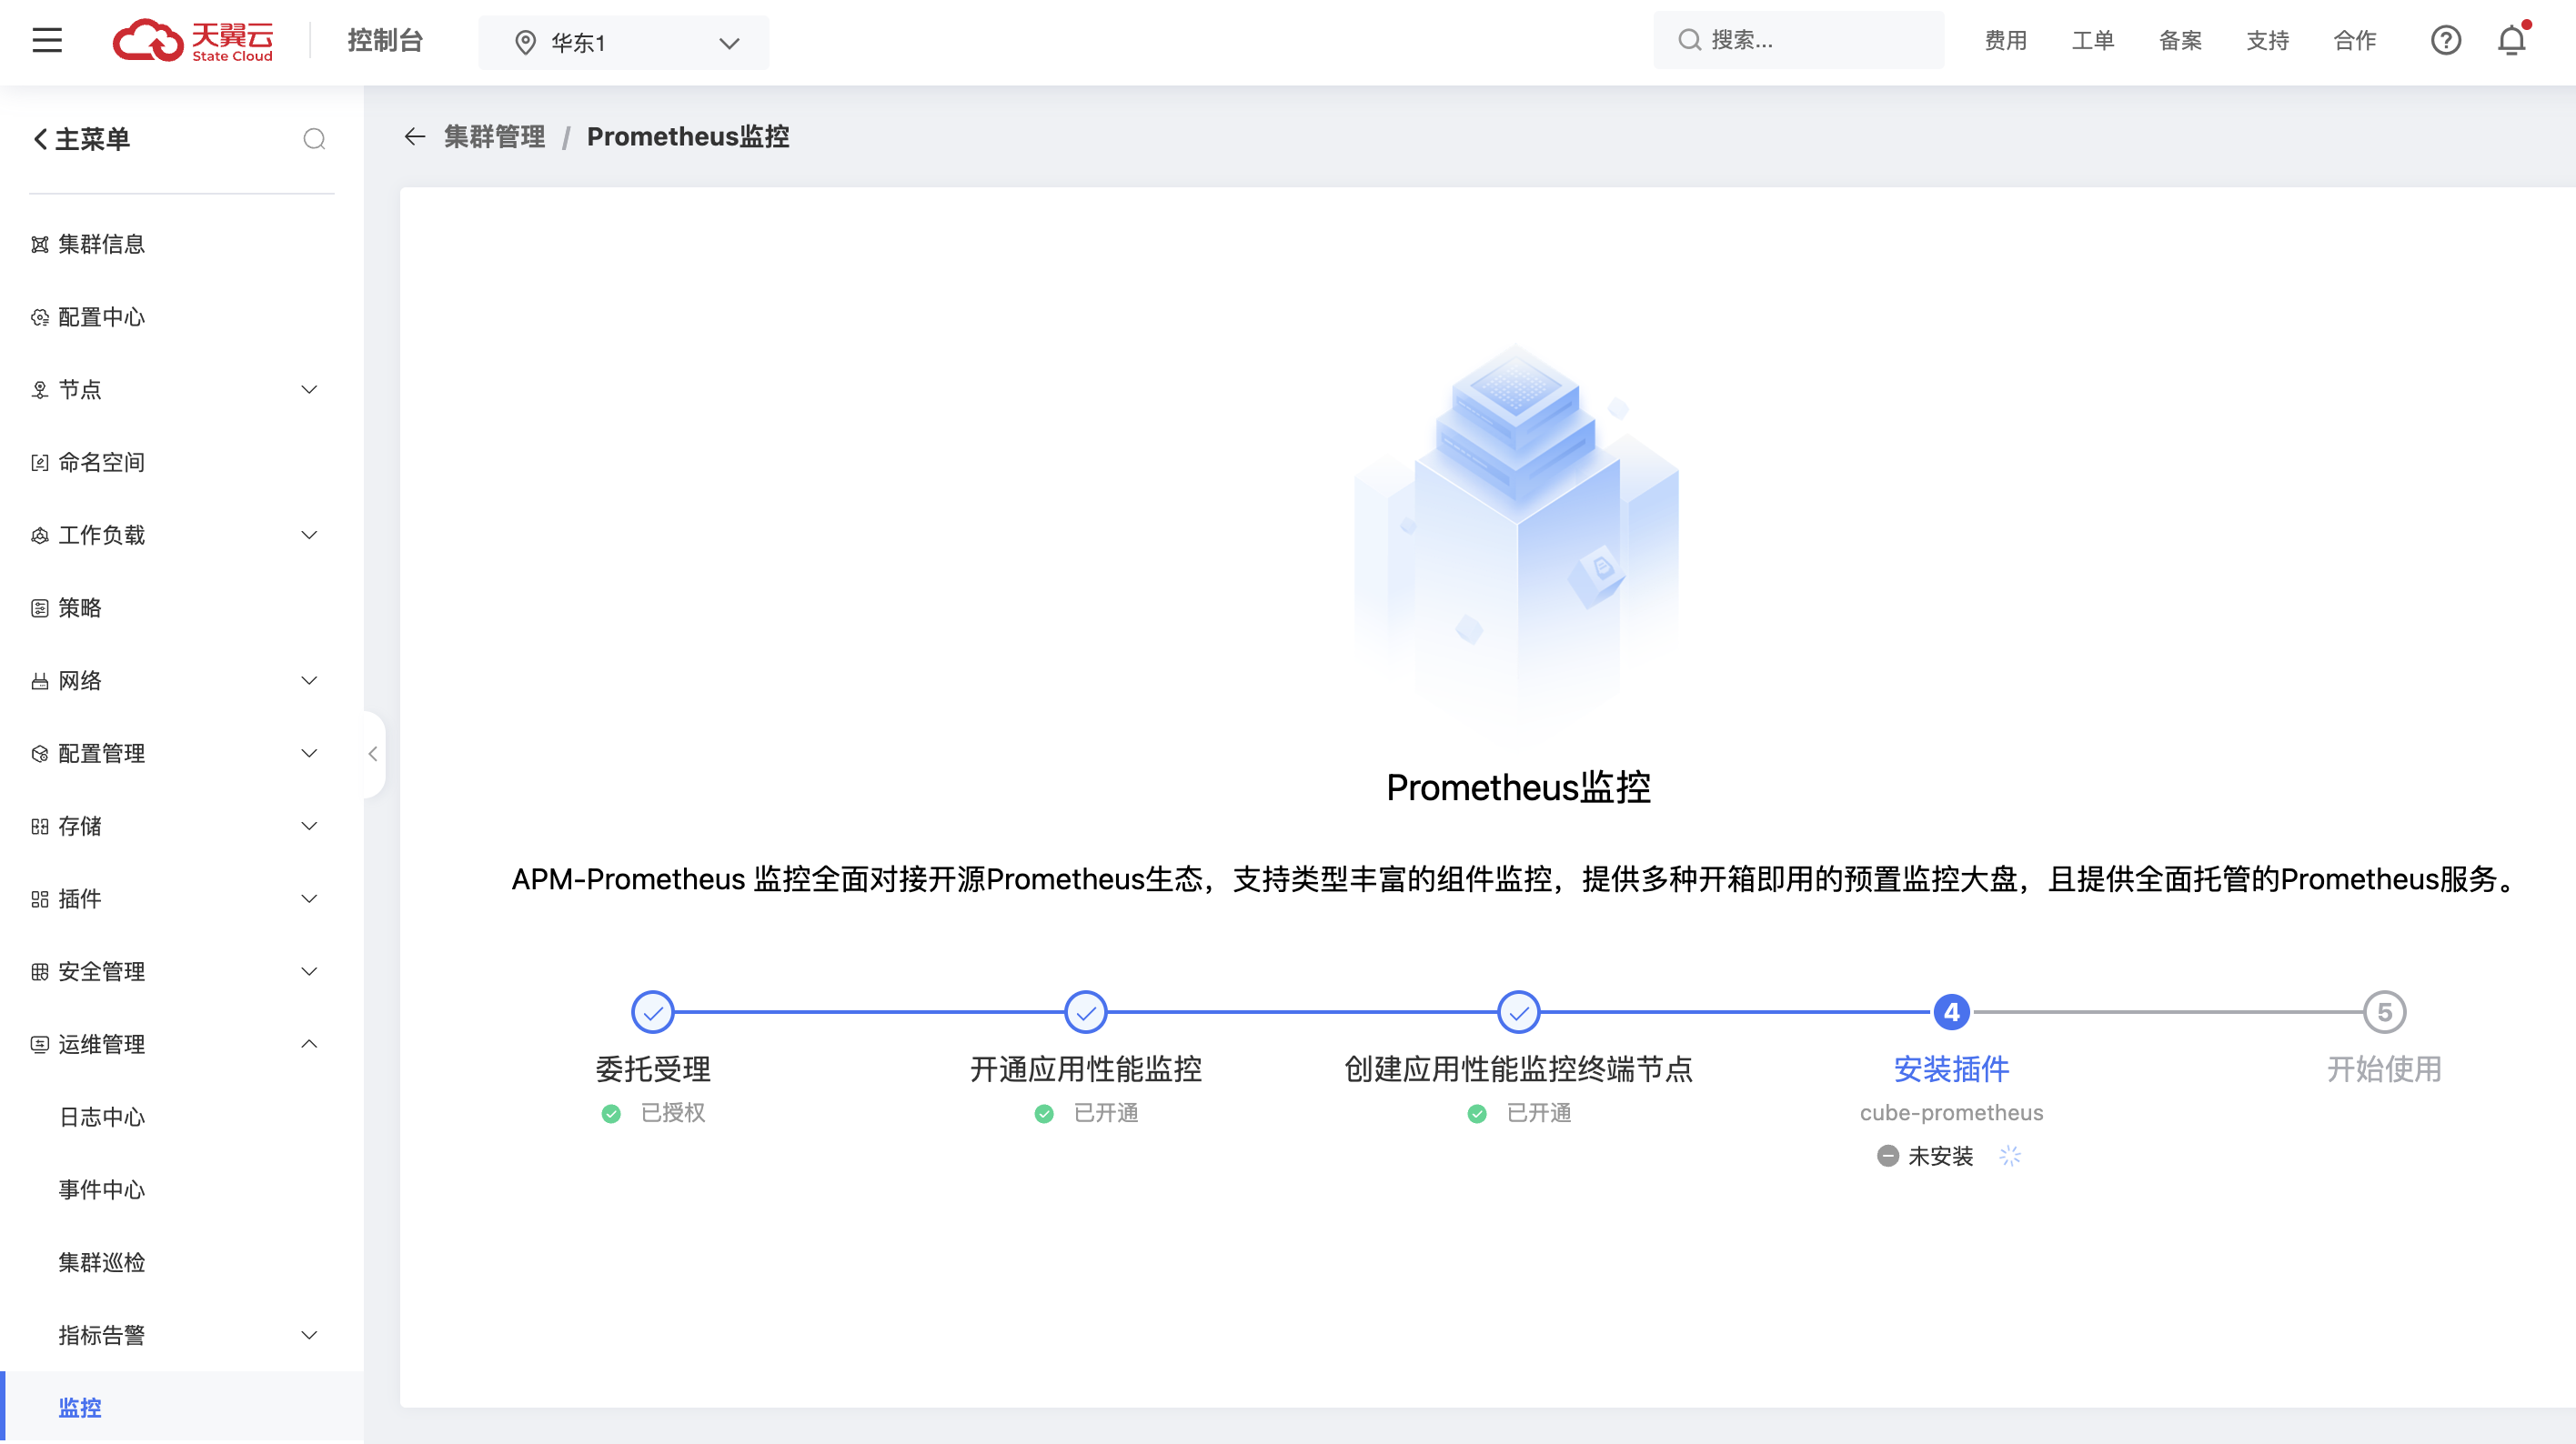Click the 网络 network icon
The width and height of the screenshot is (2576, 1444).
(40, 682)
